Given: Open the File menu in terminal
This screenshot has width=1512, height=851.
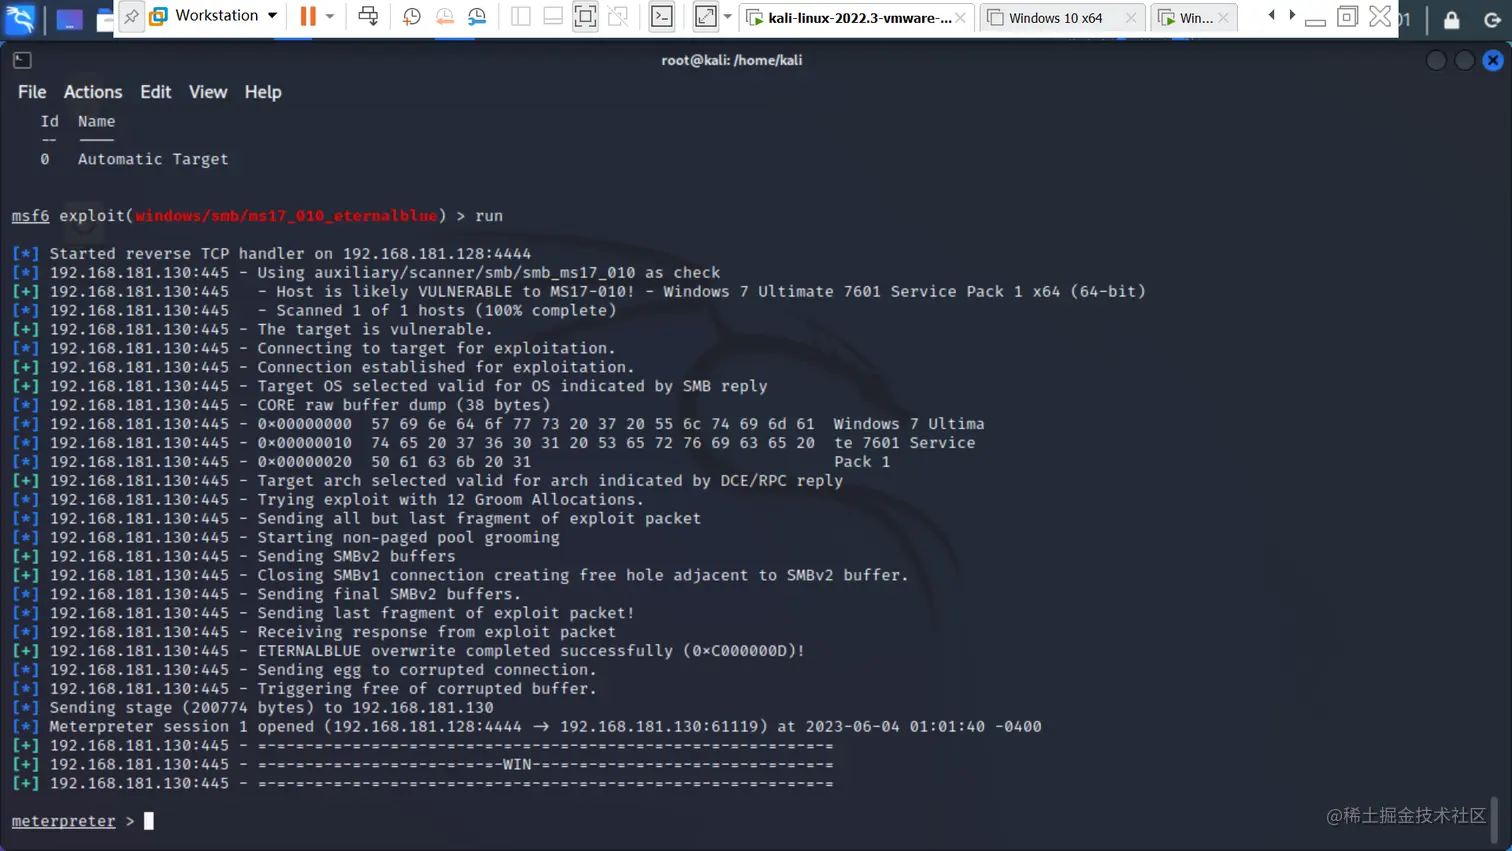Looking at the screenshot, I should 32,92.
